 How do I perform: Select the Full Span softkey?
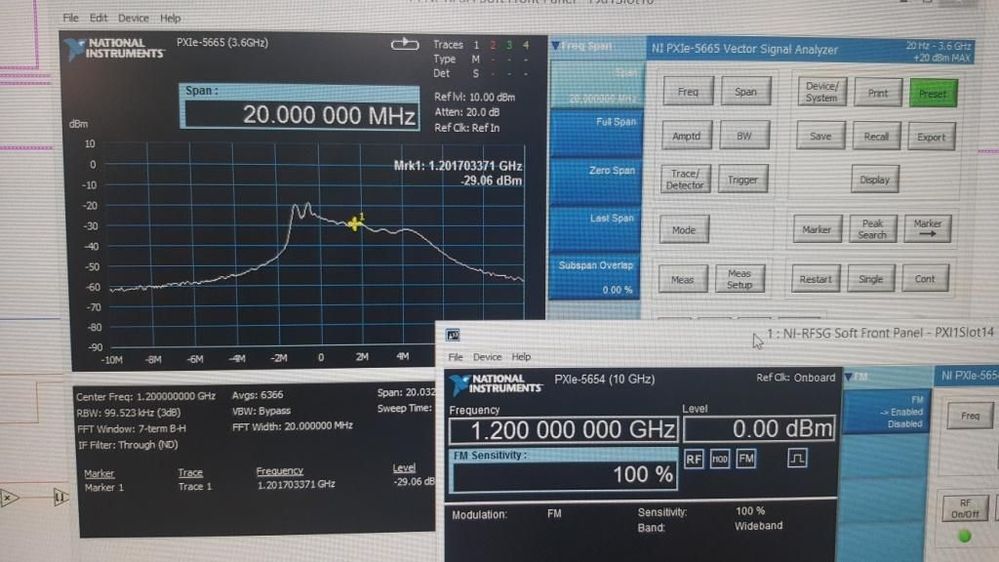[x=596, y=133]
